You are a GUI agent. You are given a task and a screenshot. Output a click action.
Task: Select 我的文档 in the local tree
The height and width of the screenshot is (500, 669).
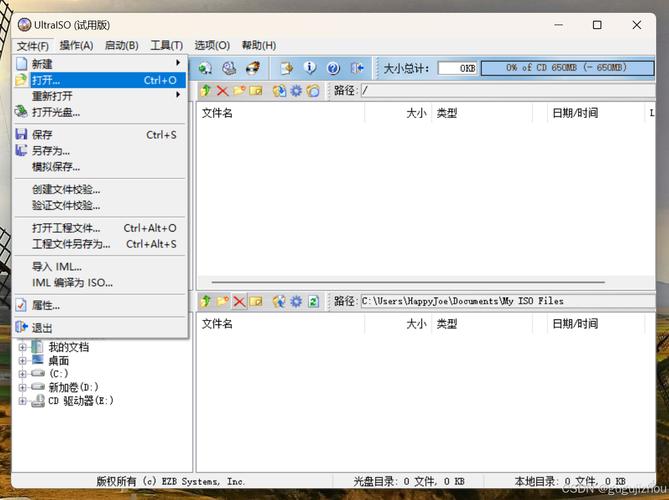[69, 347]
